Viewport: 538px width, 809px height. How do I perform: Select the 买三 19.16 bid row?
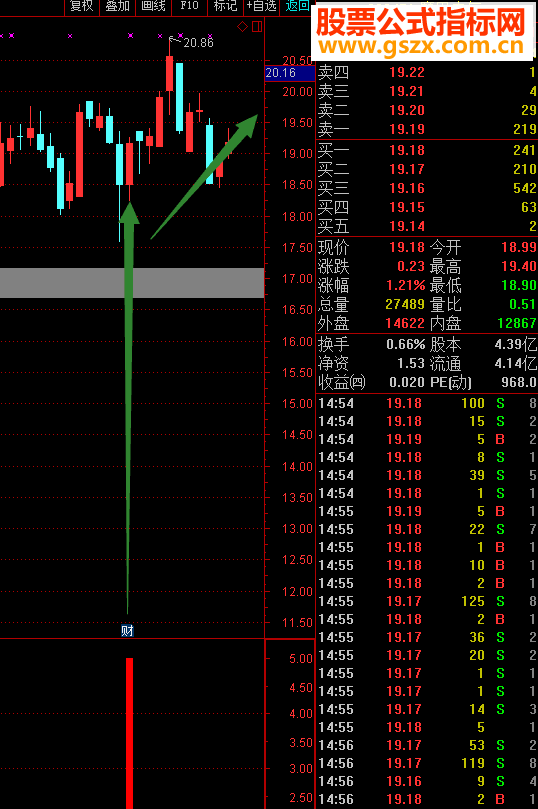[x=427, y=188]
